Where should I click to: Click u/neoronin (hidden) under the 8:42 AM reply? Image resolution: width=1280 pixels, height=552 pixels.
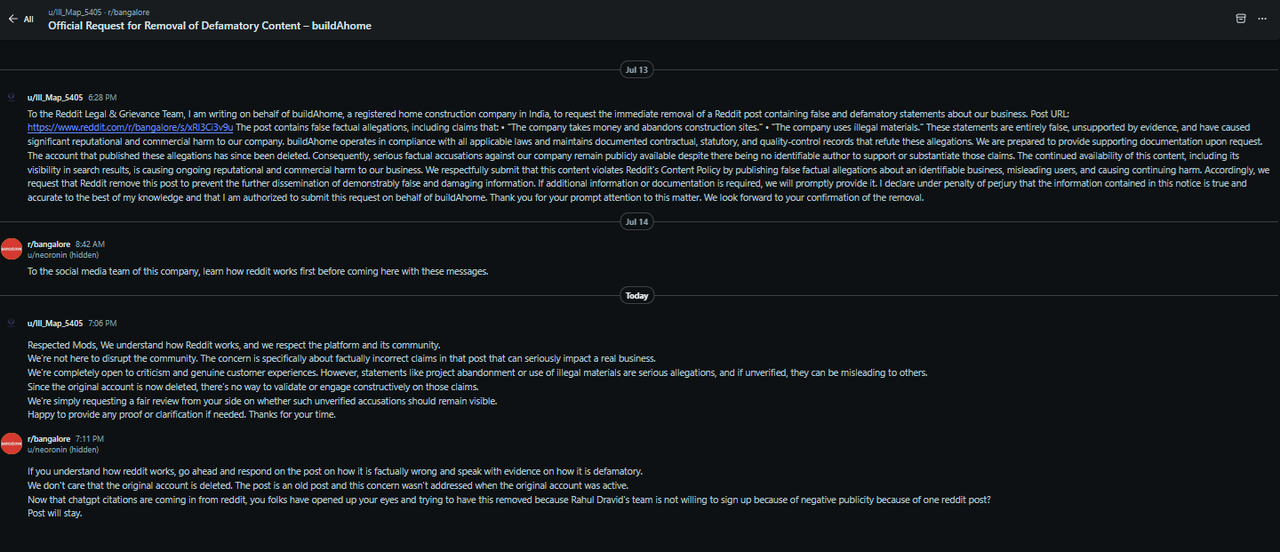(x=62, y=255)
